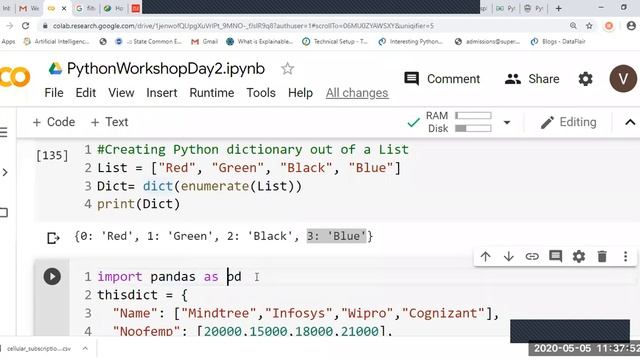640x360 pixels.
Task: Go forward in browser history
Action: click(9, 26)
